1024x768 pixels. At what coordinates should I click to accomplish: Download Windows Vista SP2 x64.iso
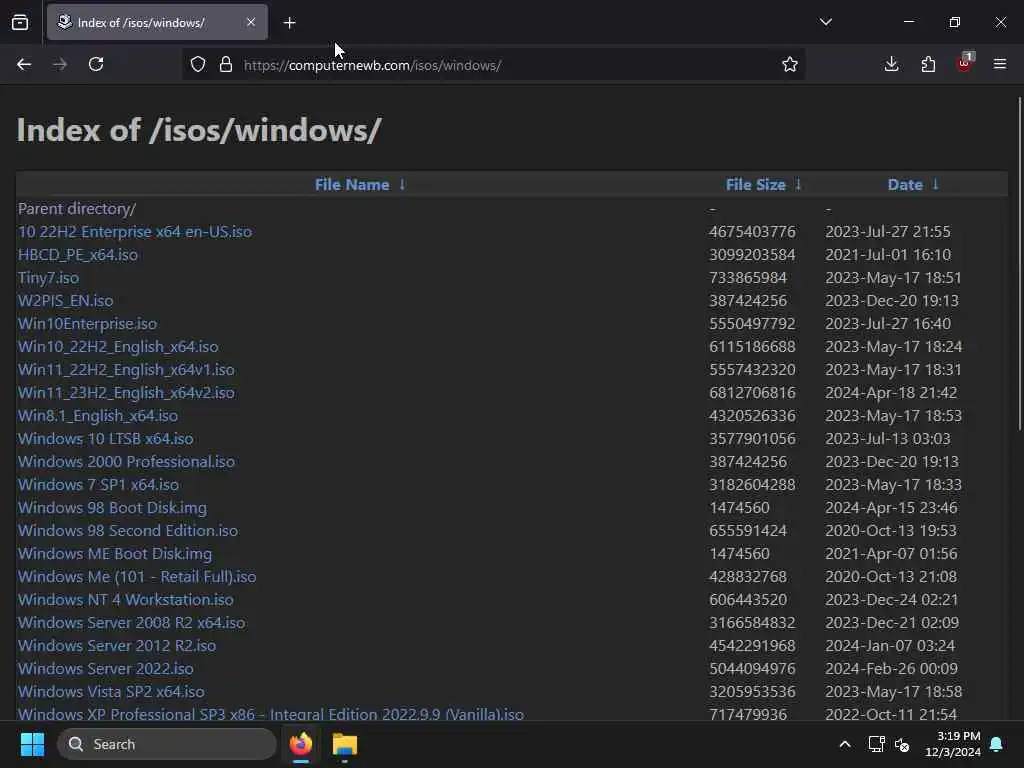(111, 692)
